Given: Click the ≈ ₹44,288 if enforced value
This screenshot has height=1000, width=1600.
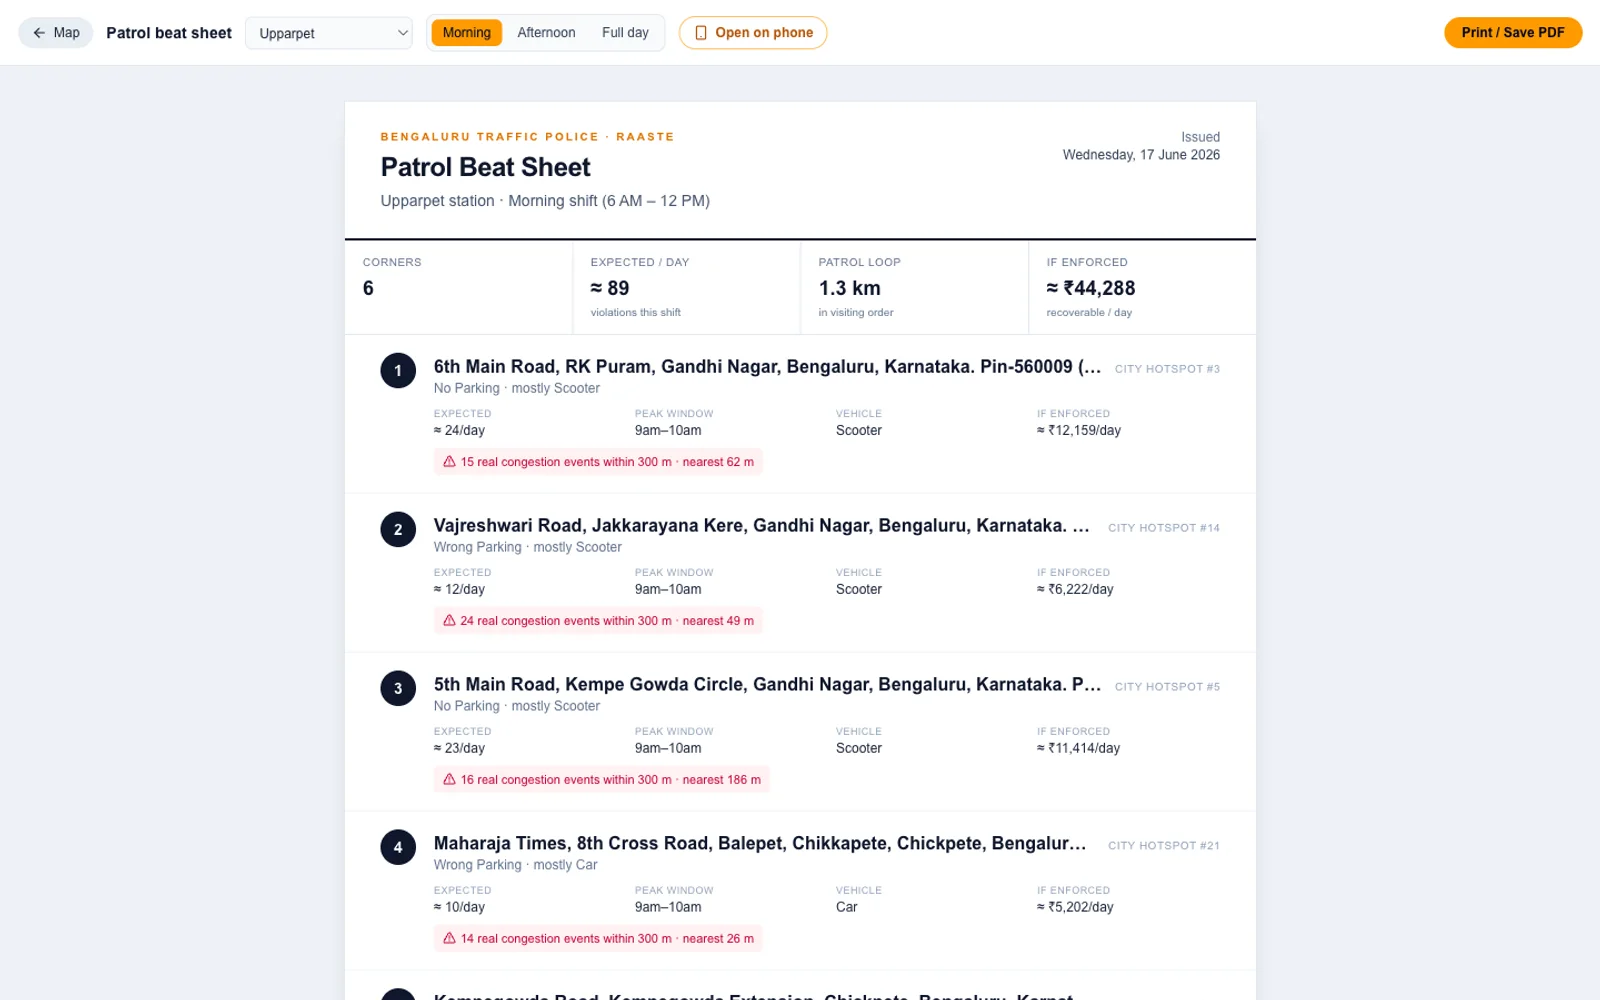Looking at the screenshot, I should tap(1091, 288).
